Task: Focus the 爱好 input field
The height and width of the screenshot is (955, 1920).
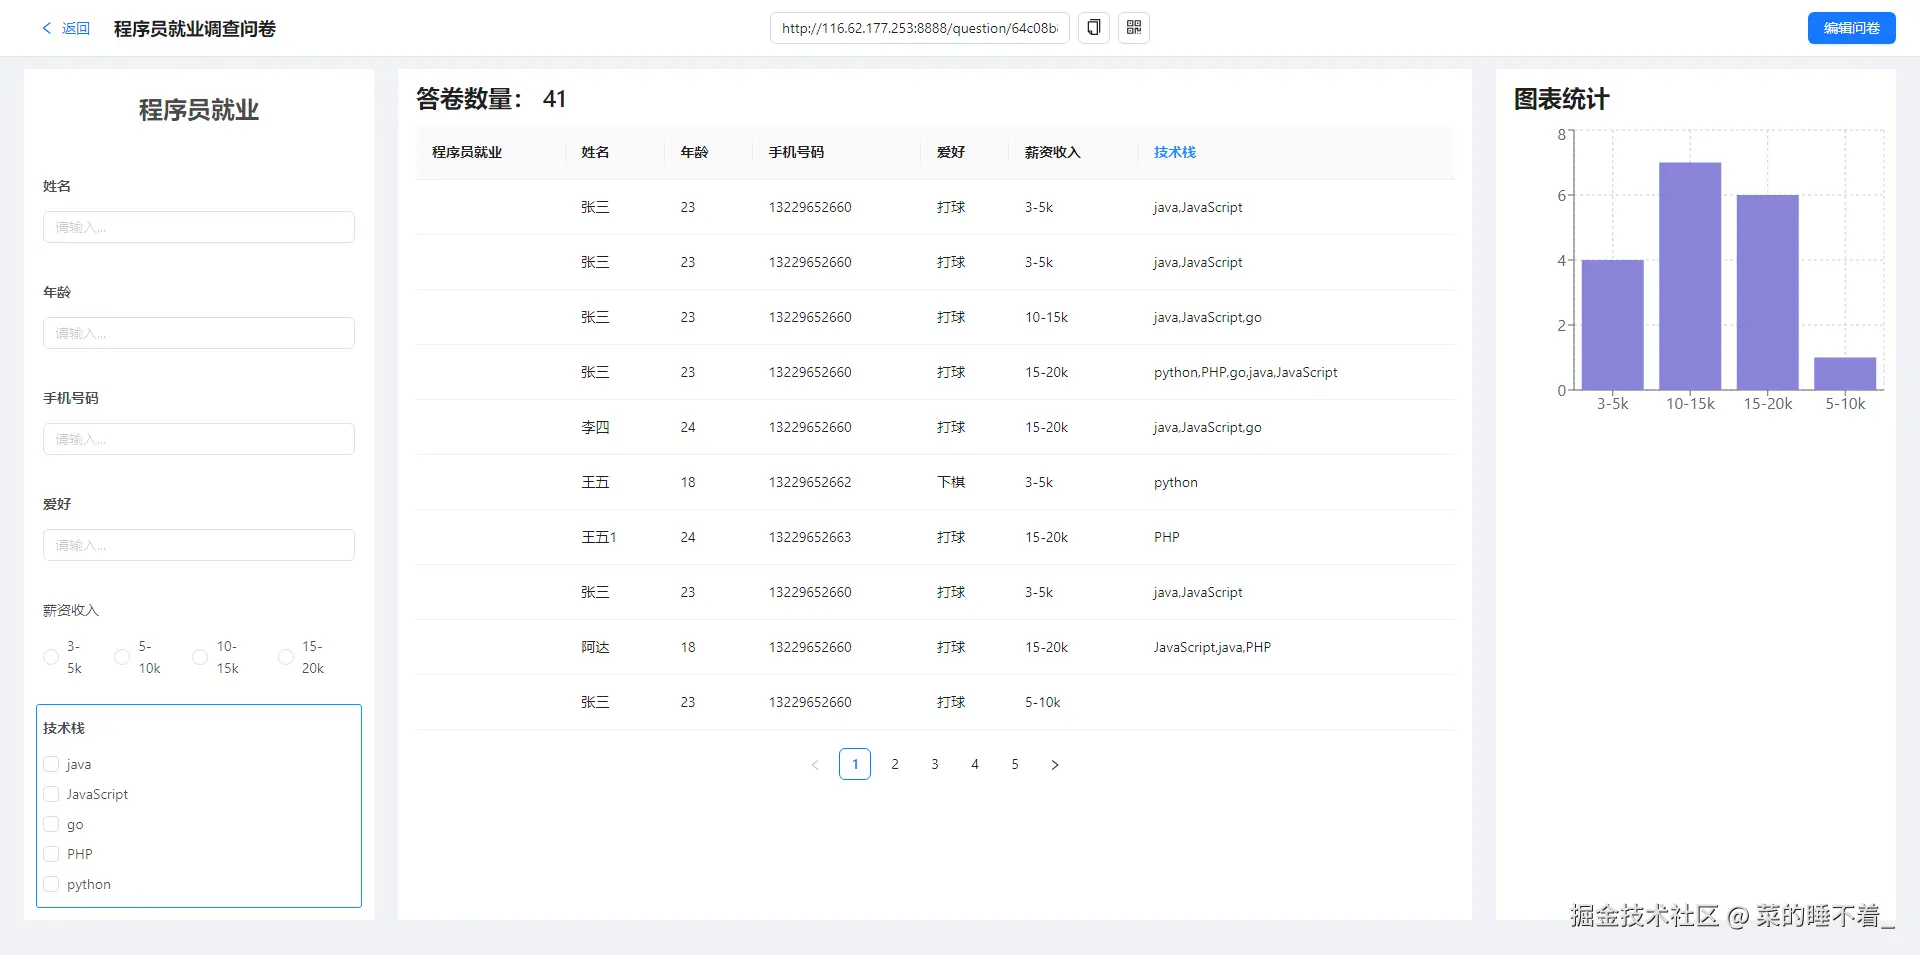Action: click(x=199, y=545)
